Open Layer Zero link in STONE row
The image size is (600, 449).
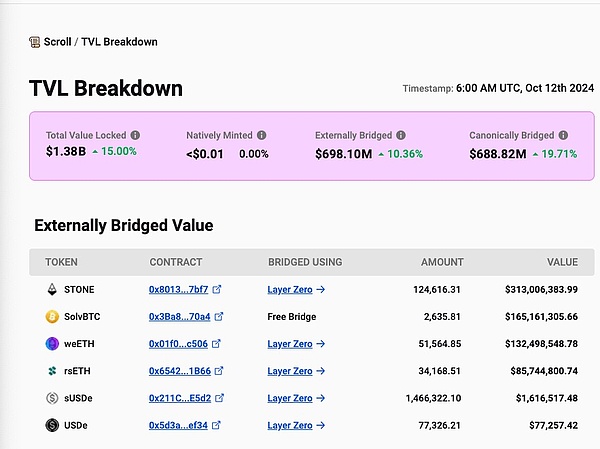[290, 289]
